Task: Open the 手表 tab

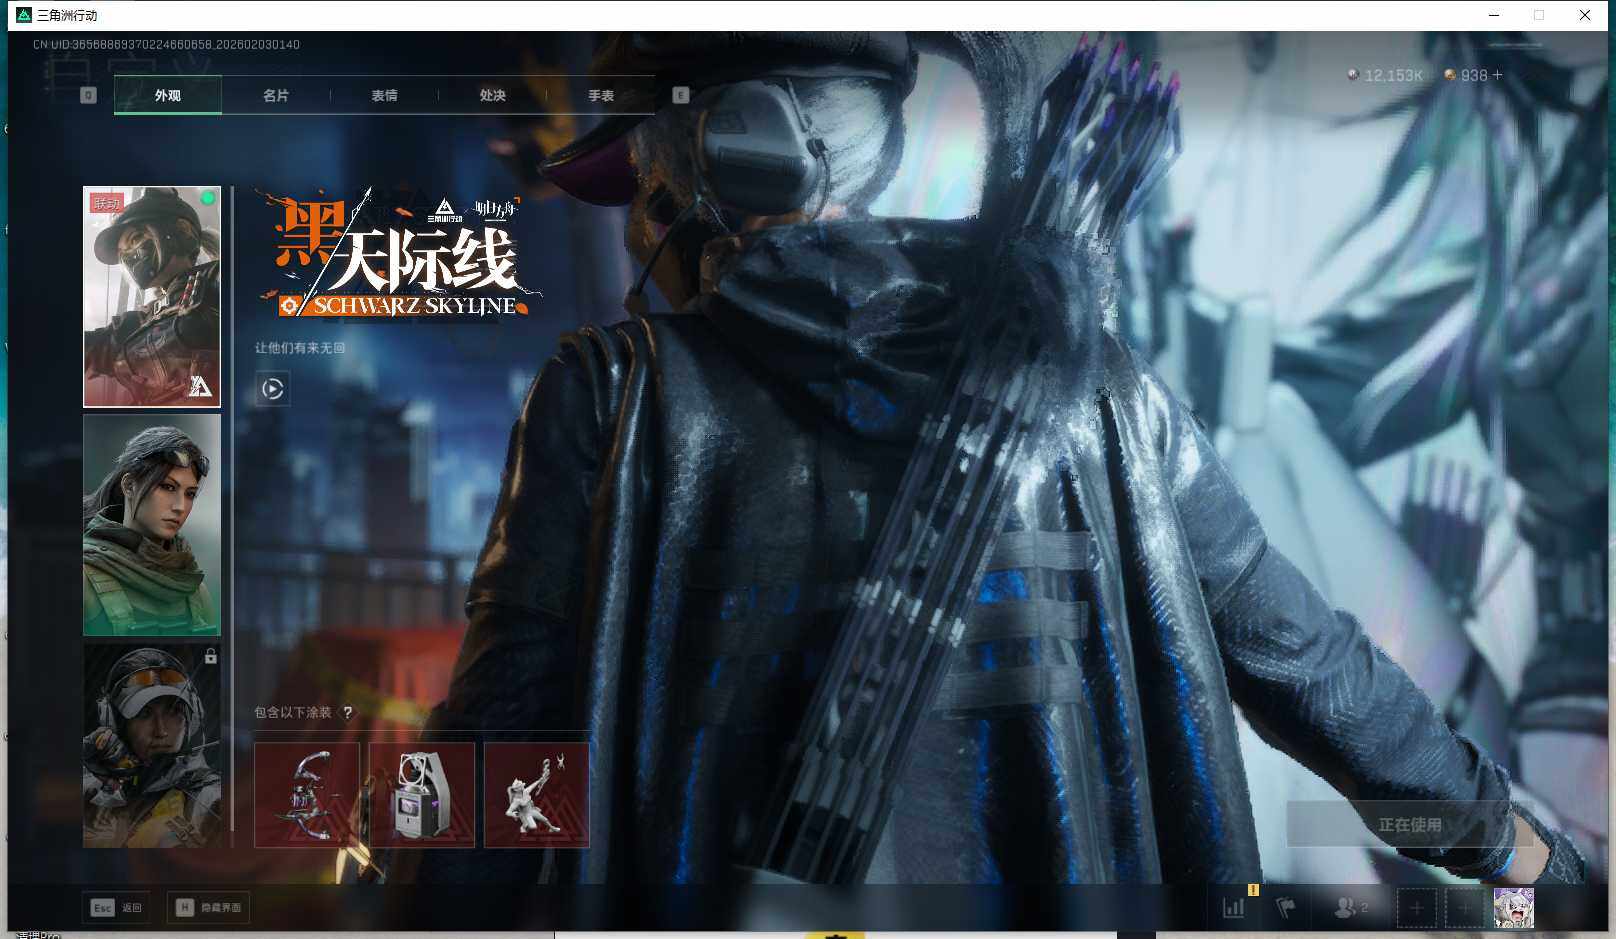Action: click(x=601, y=95)
